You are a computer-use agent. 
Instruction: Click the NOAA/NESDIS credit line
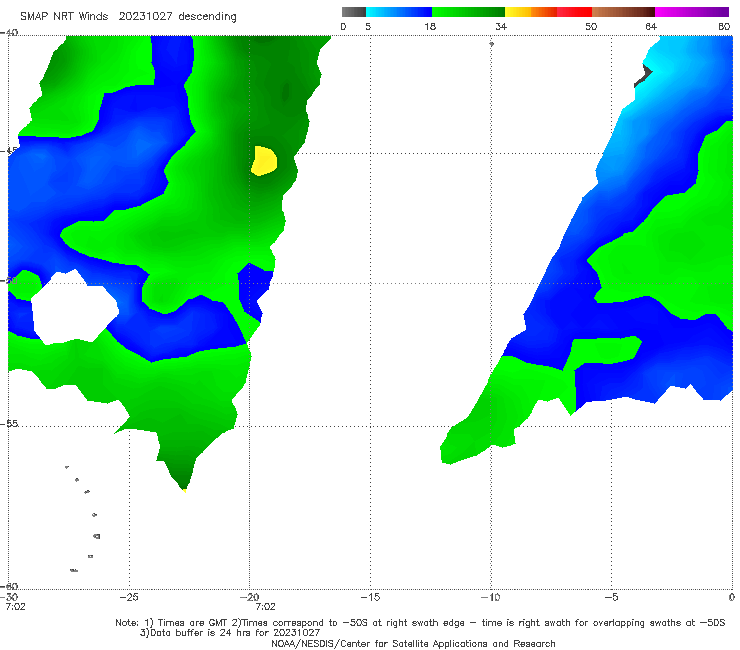[x=413, y=643]
